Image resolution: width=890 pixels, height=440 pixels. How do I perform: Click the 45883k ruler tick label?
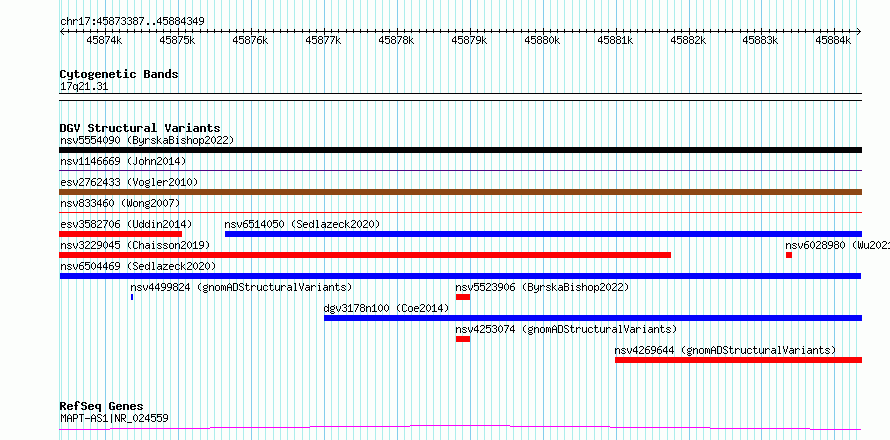click(761, 40)
